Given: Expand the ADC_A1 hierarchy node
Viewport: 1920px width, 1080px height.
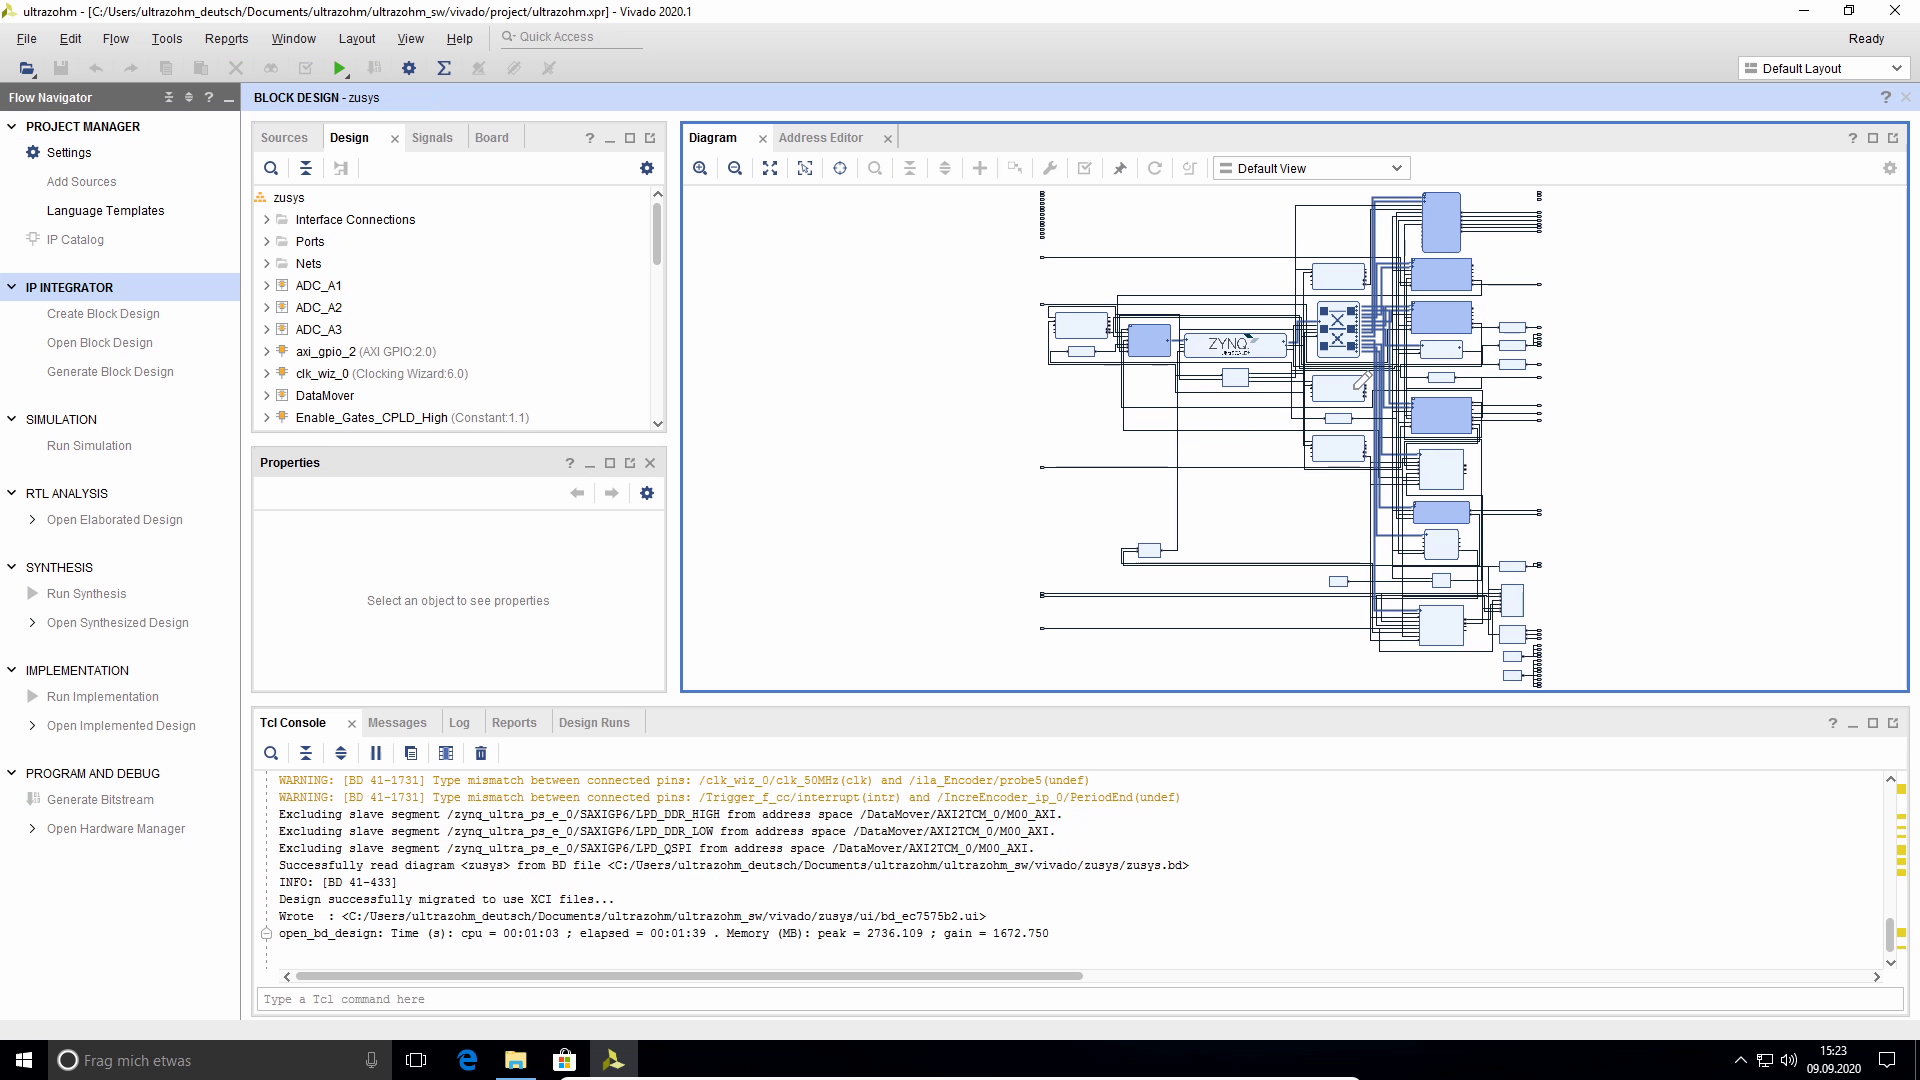Looking at the screenshot, I should tap(267, 286).
